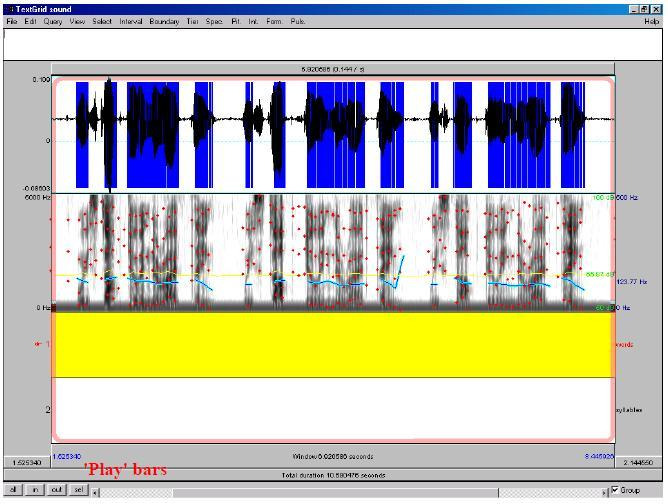This screenshot has height=504, width=668.
Task: Click the 'all' zoom button
Action: [13, 490]
